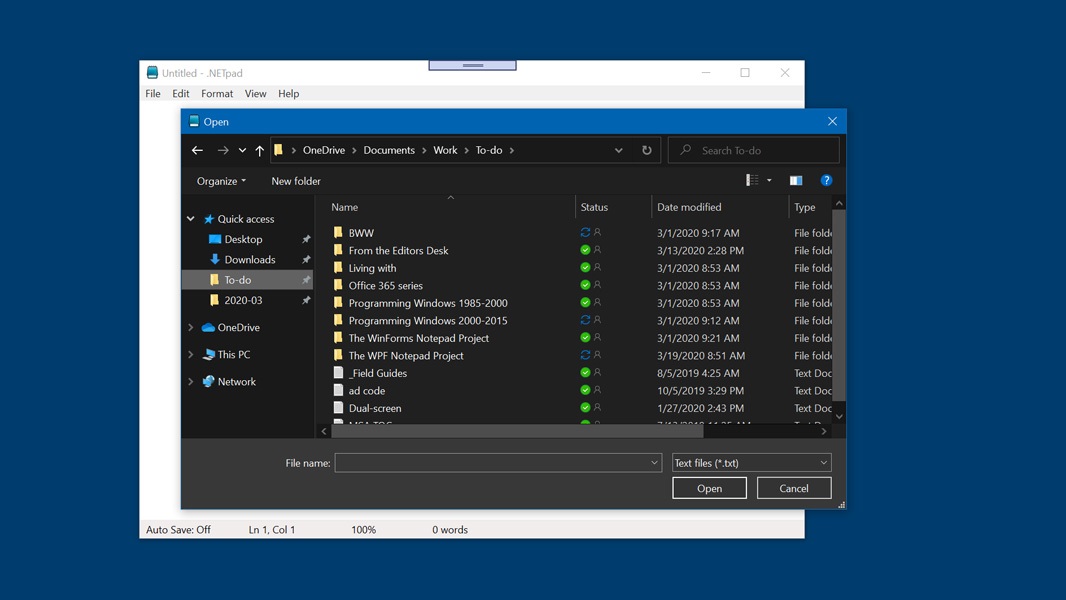
Task: Expand the OneDrive tree node
Action: coord(191,327)
